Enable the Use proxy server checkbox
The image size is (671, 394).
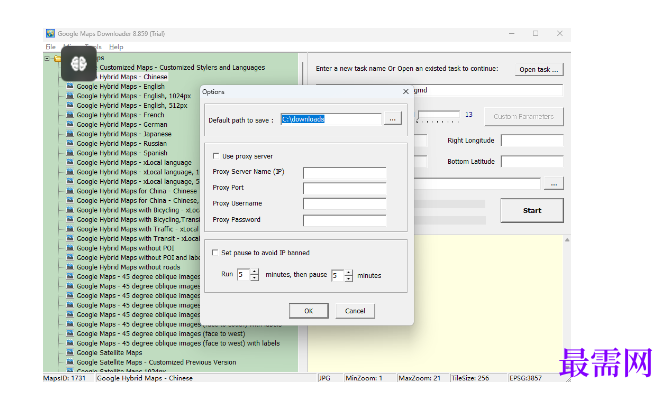216,156
